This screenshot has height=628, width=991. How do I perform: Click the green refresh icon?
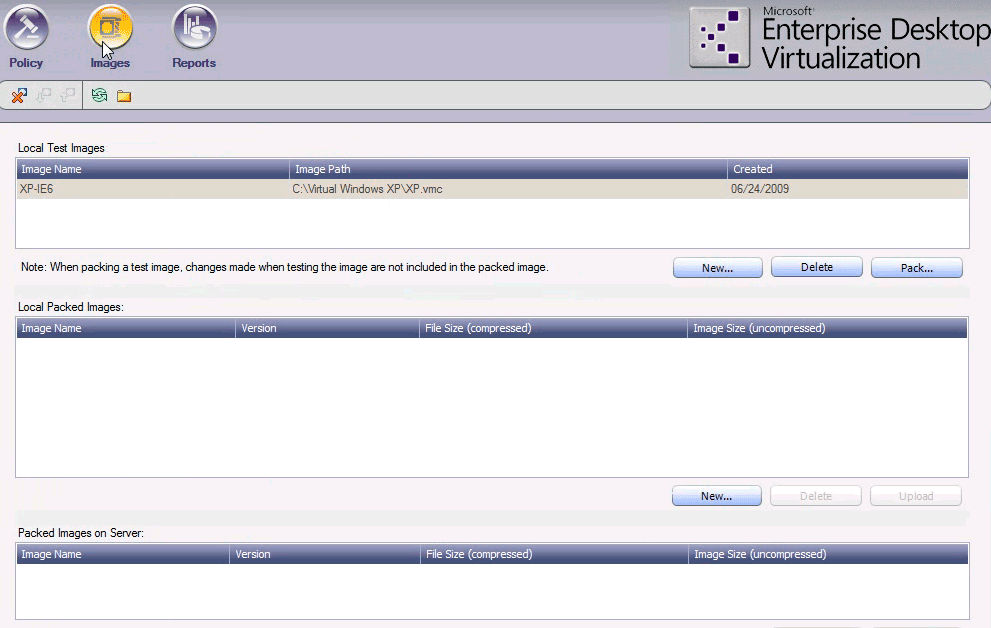pos(99,96)
